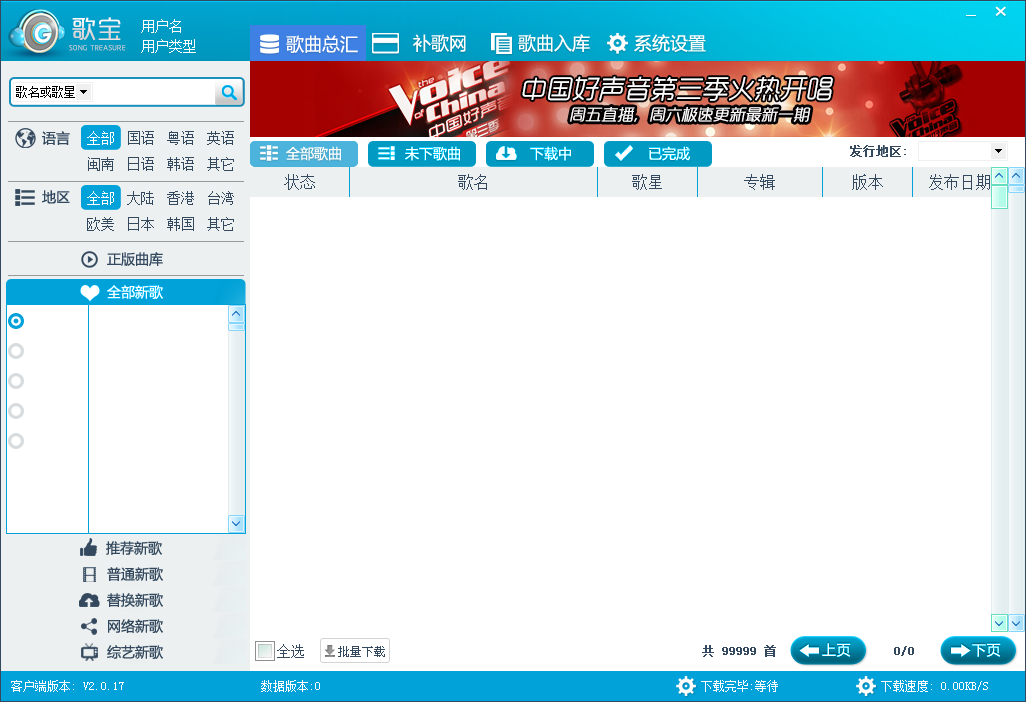
Task: Click the heart icon in 全部新歌
Action: [x=90, y=292]
